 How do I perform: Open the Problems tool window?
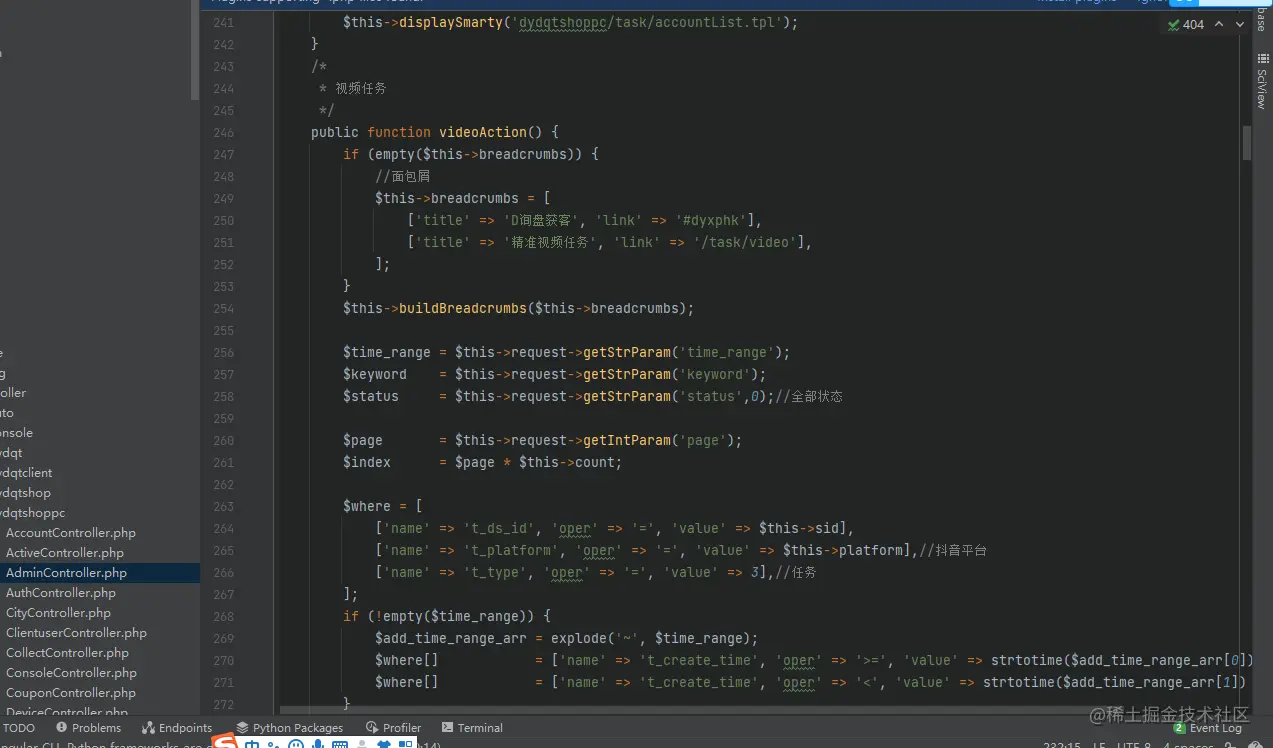[x=89, y=728]
